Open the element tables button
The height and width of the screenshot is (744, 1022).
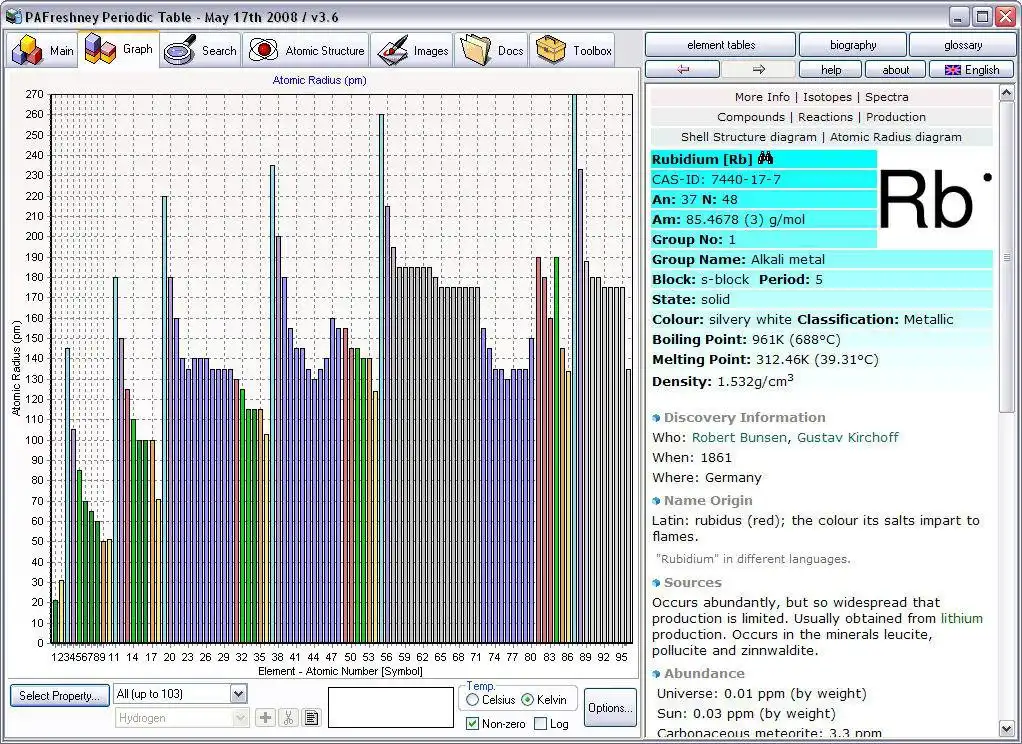coord(720,45)
